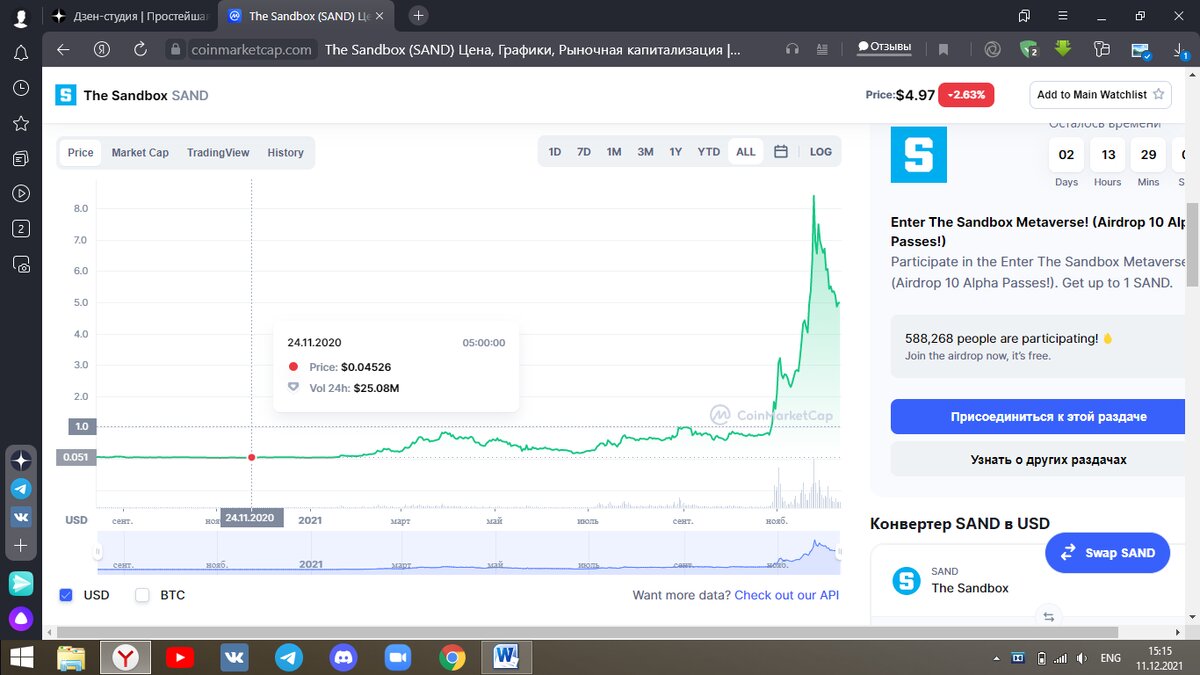The image size is (1200, 675).
Task: Open notifications bell in the sidebar
Action: [x=20, y=53]
